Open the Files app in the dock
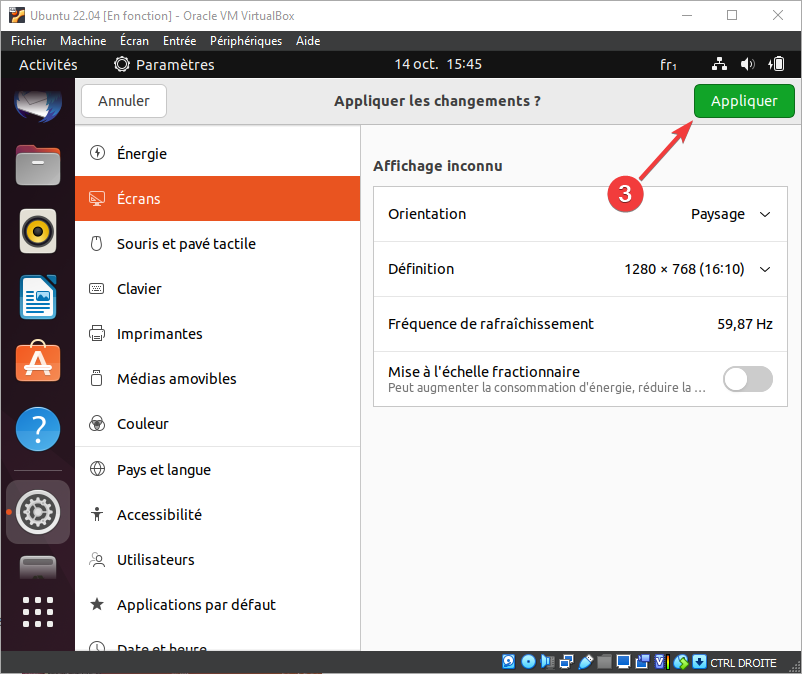The height and width of the screenshot is (674, 802). click(x=38, y=165)
